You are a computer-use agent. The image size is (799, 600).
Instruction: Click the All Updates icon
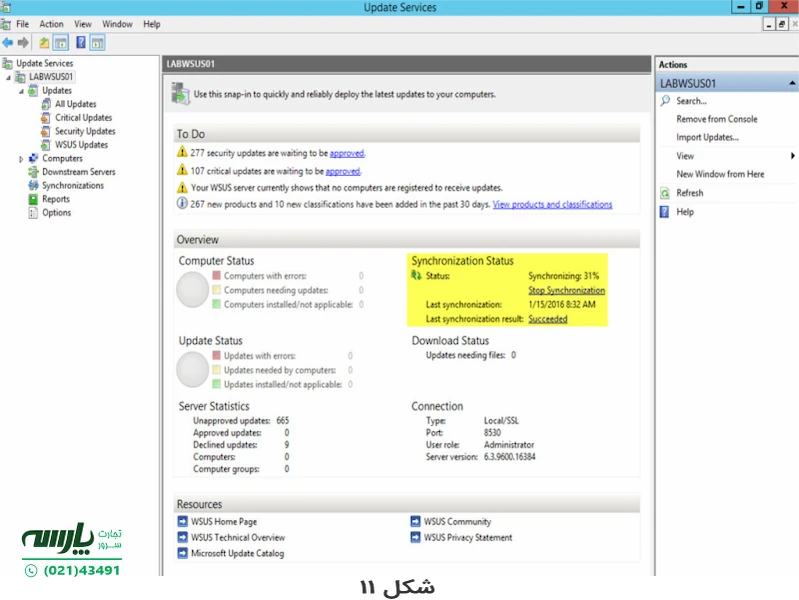coord(46,104)
